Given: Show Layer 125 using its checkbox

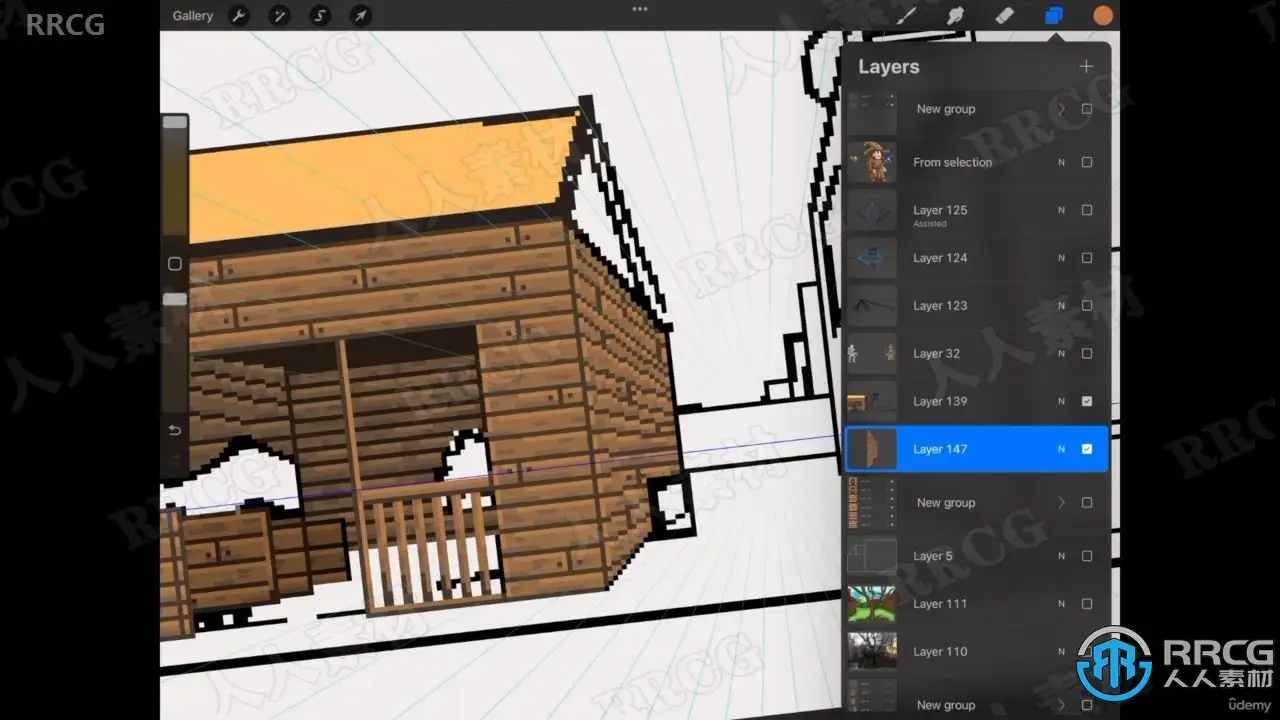Looking at the screenshot, I should click(x=1087, y=210).
